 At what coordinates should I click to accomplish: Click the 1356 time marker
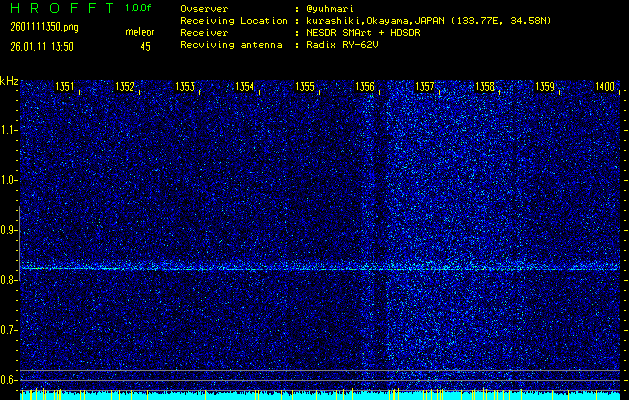pyautogui.click(x=365, y=87)
